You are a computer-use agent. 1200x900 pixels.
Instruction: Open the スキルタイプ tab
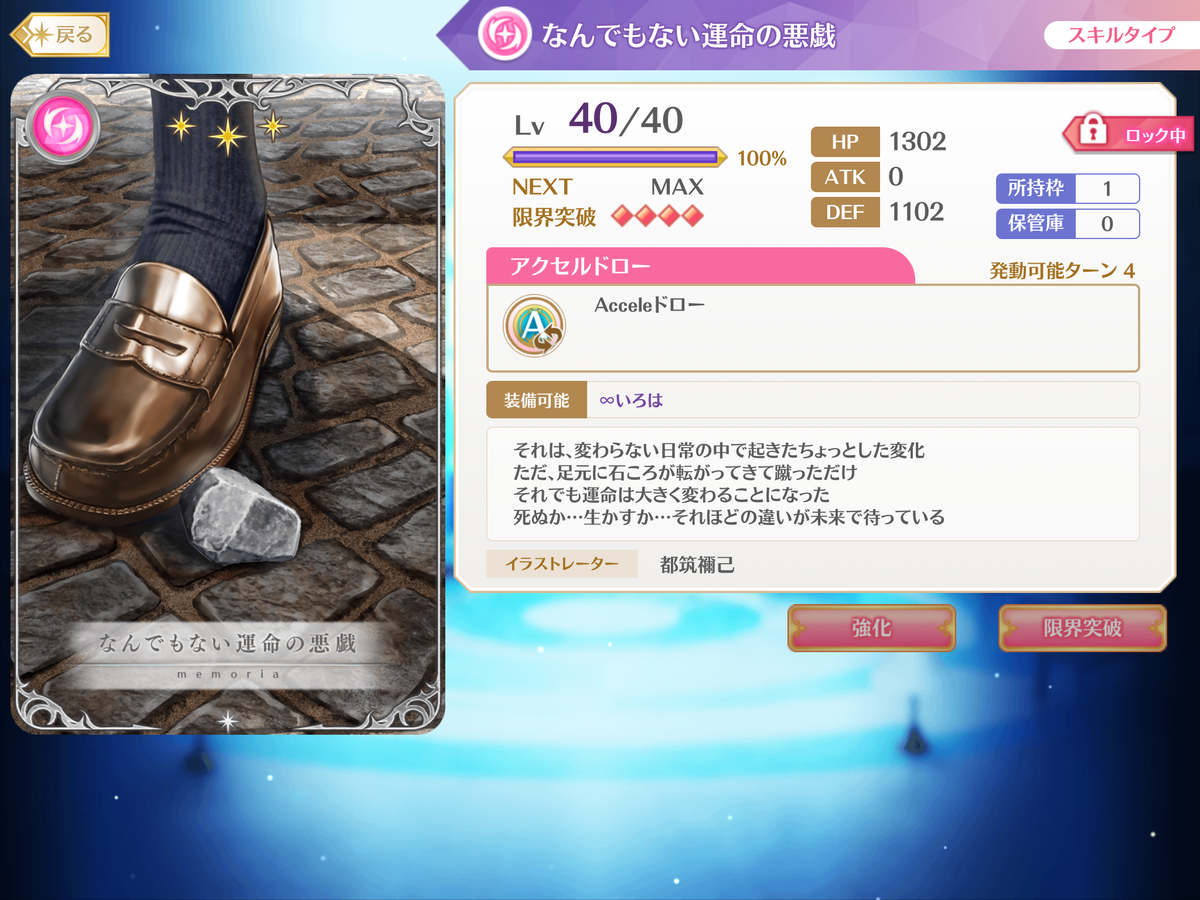pyautogui.click(x=1120, y=35)
